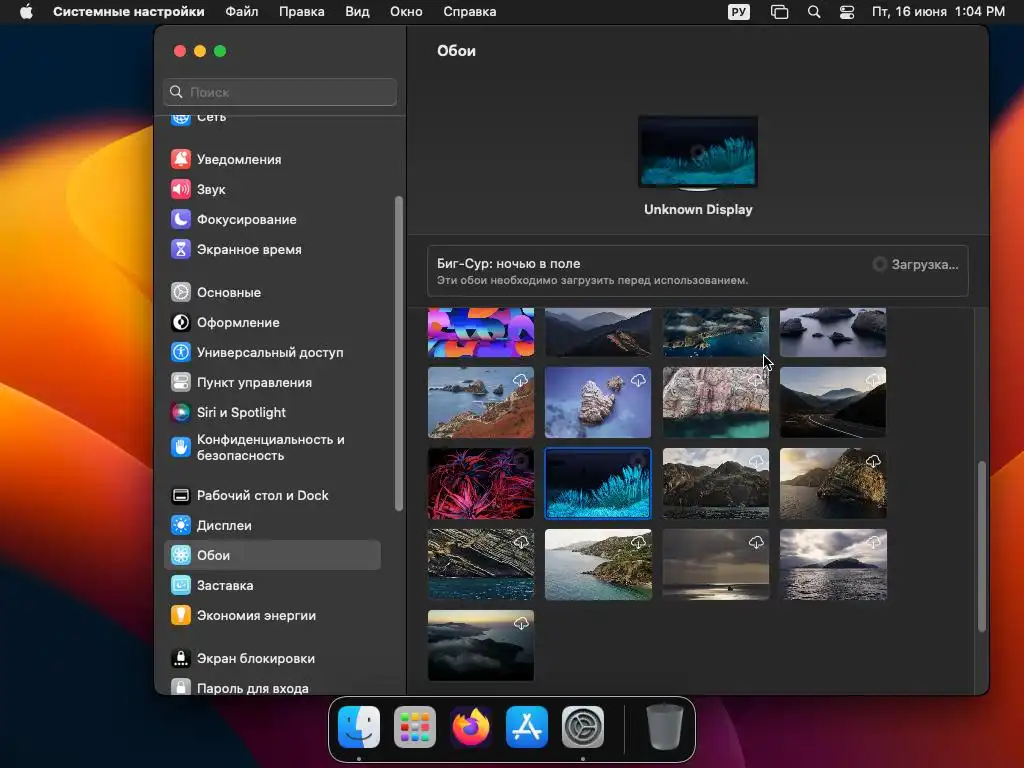This screenshot has height=768, width=1024.
Task: Open the Файл menu
Action: click(x=242, y=12)
